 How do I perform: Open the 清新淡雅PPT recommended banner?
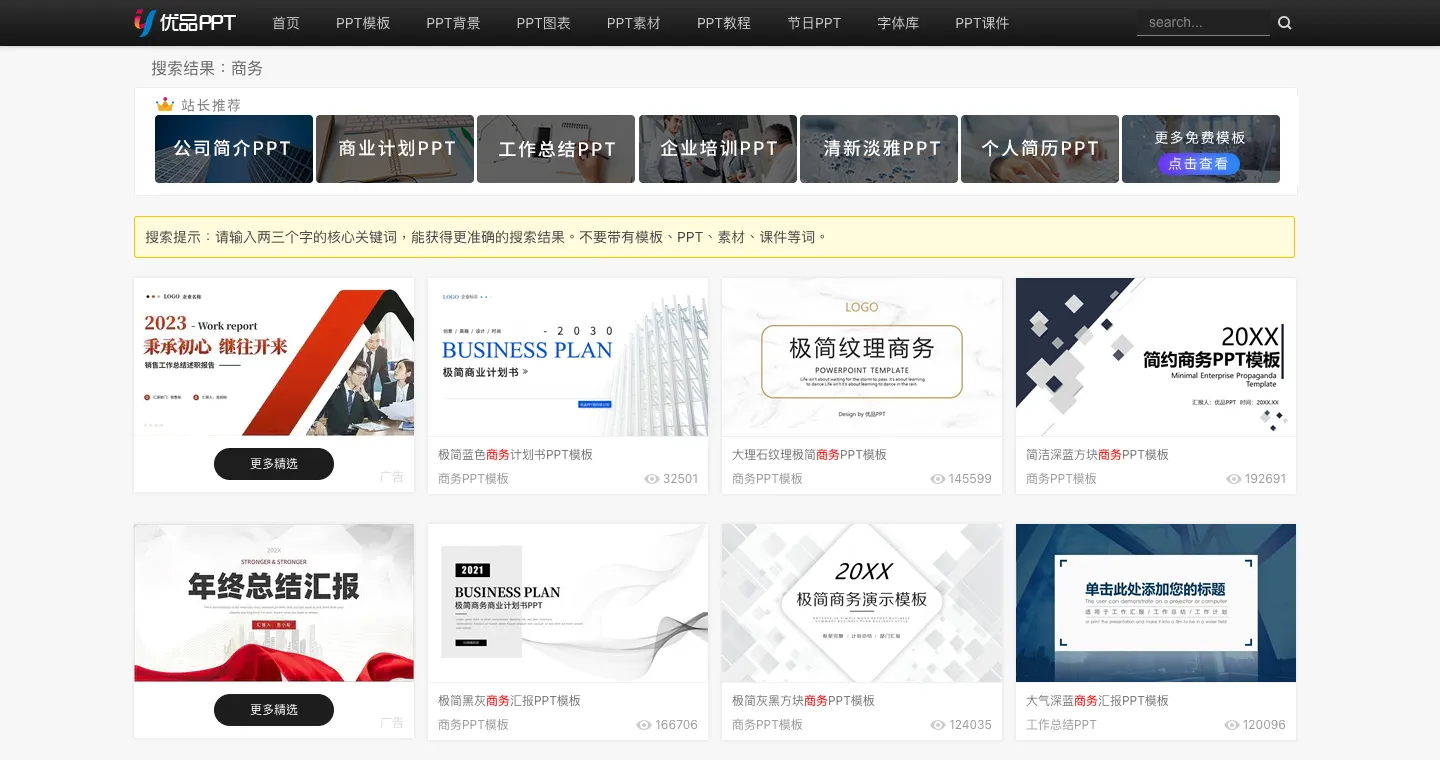pos(879,149)
